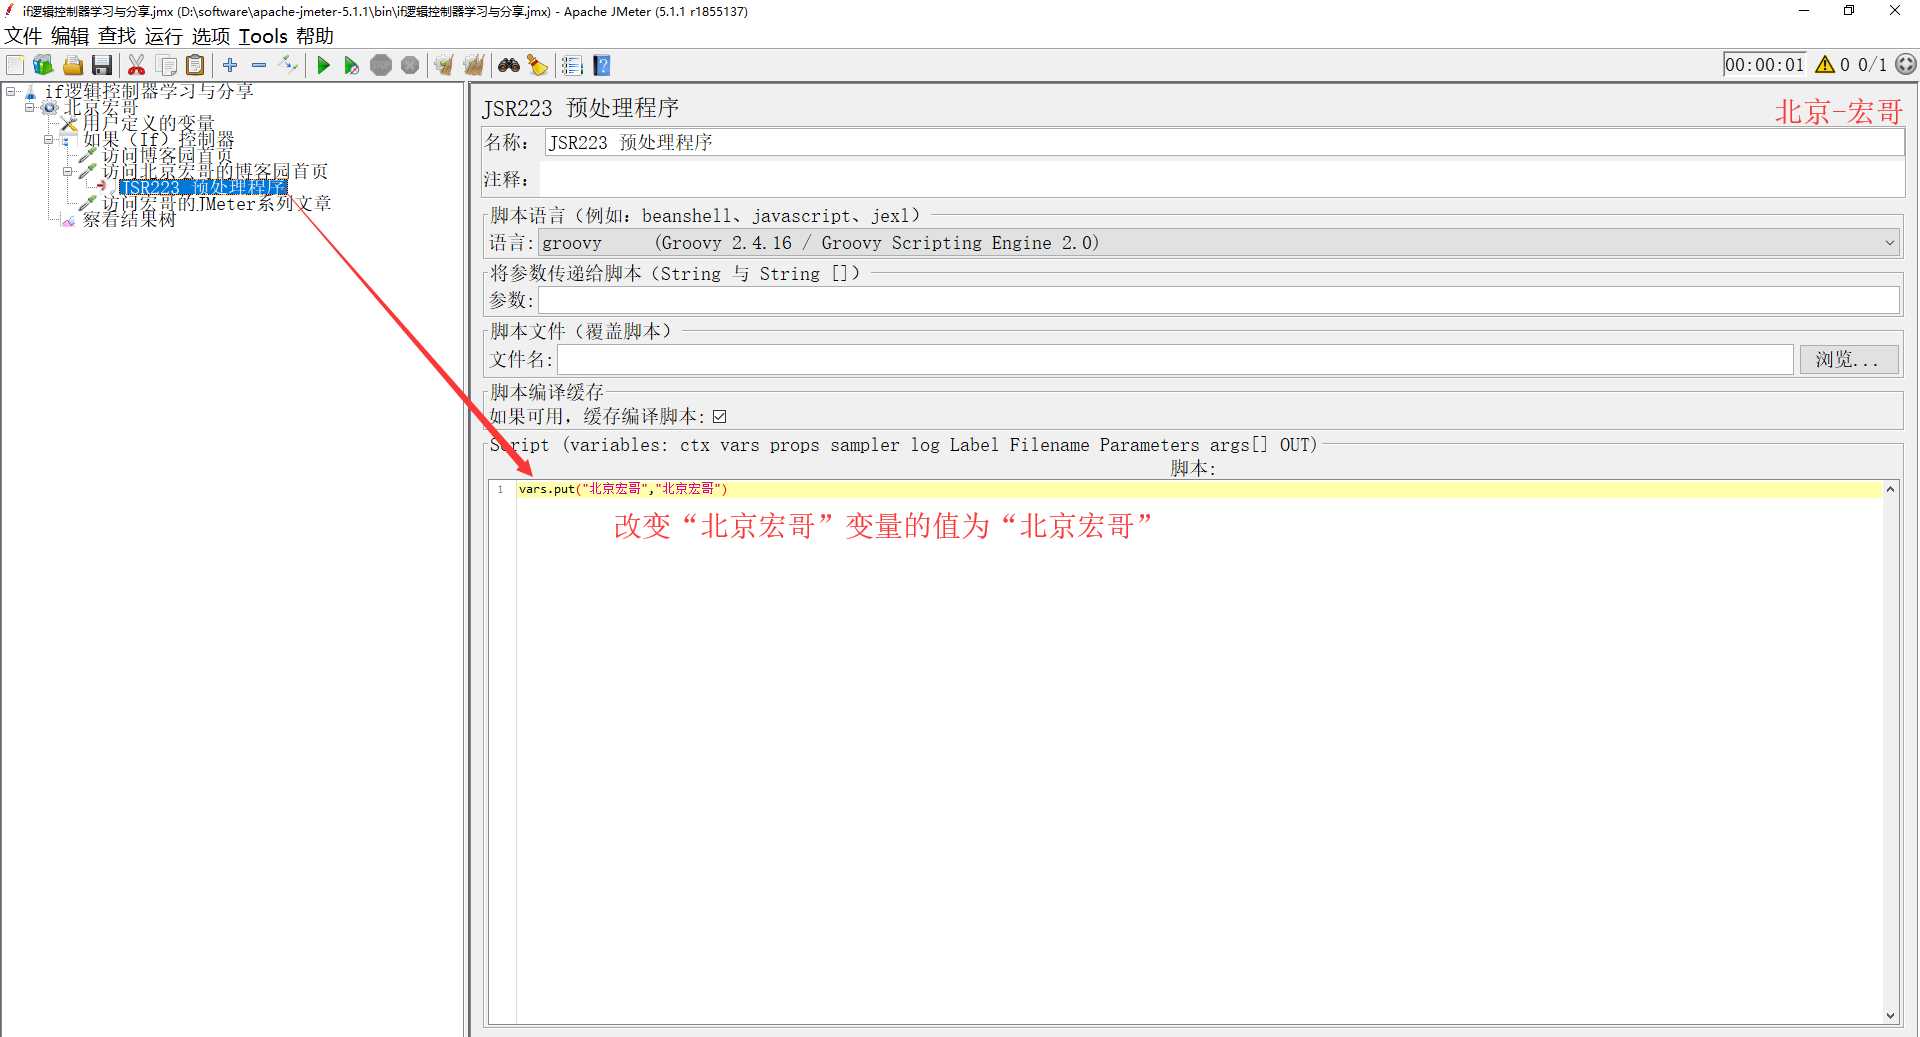Click Start no pauses icon
Screen dimensions: 1920x1037
click(x=351, y=65)
